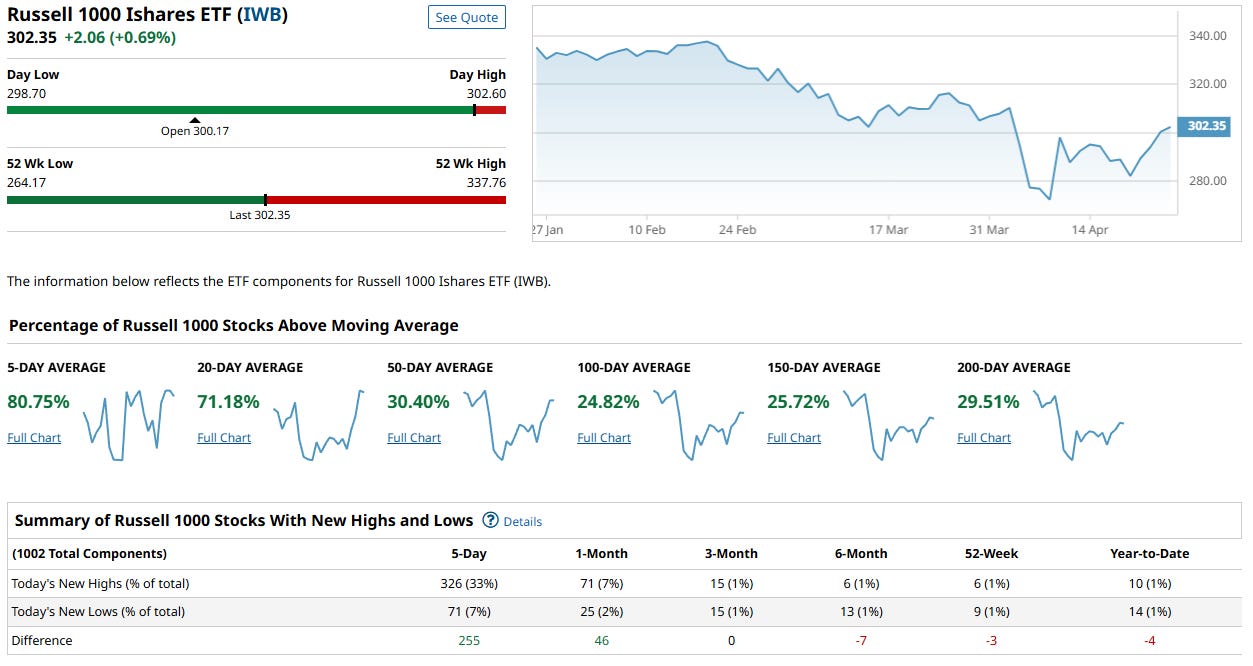
Task: Open Full Chart under 200-Day Average
Action: (x=984, y=438)
